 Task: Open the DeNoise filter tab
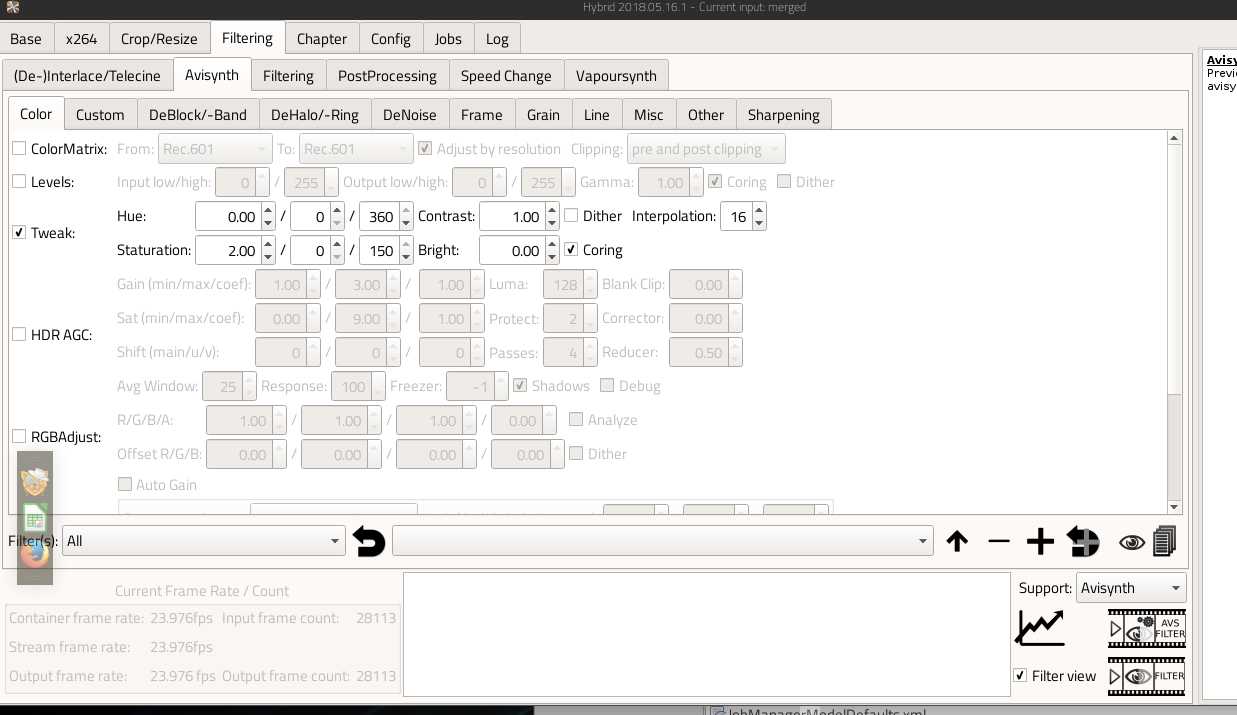tap(409, 115)
